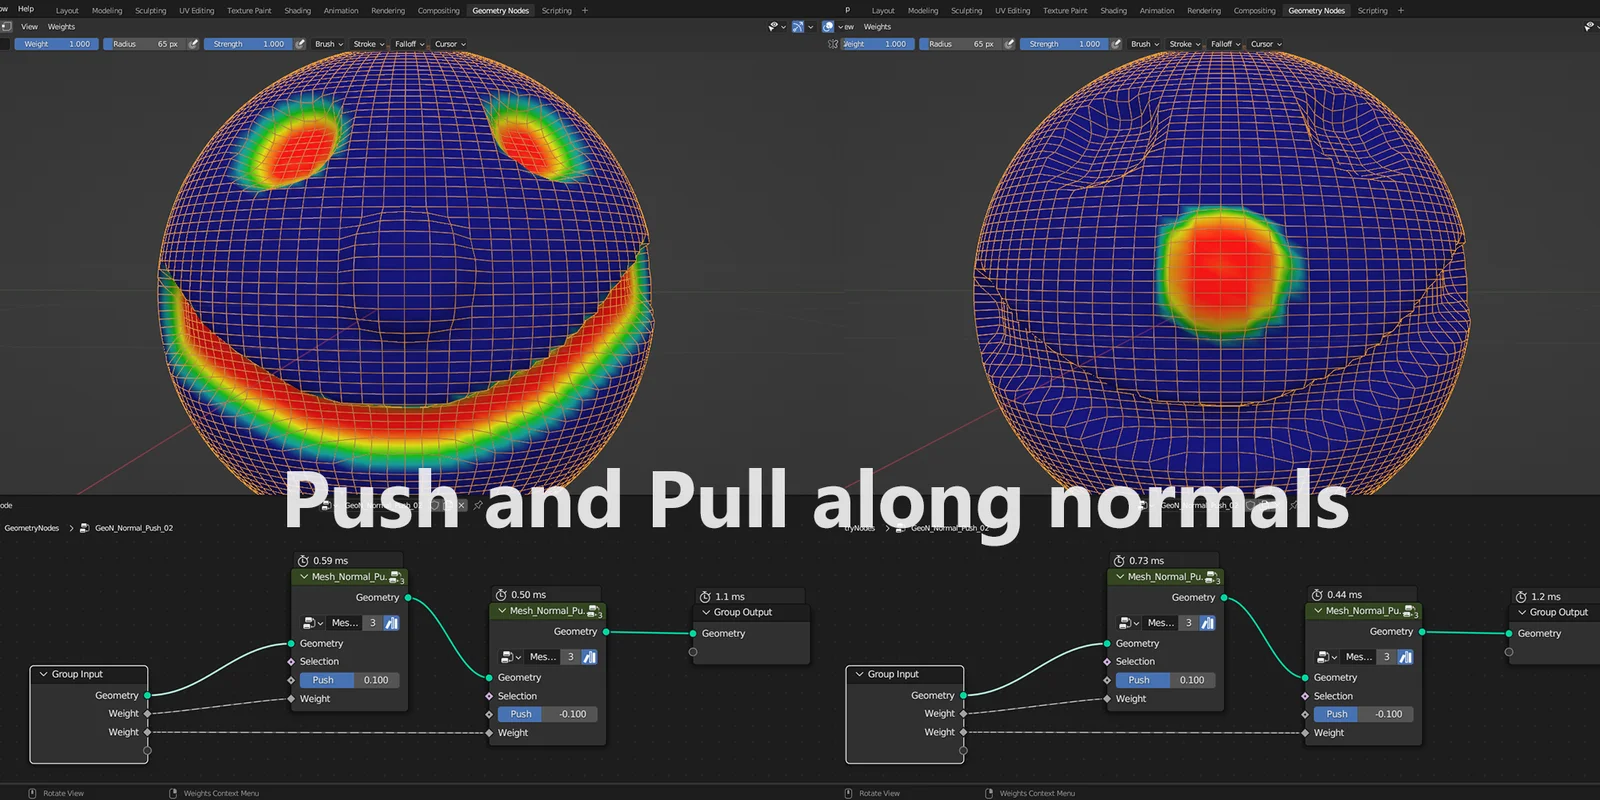Open the Brush dropdown in left window
1600x800 pixels.
tap(329, 44)
